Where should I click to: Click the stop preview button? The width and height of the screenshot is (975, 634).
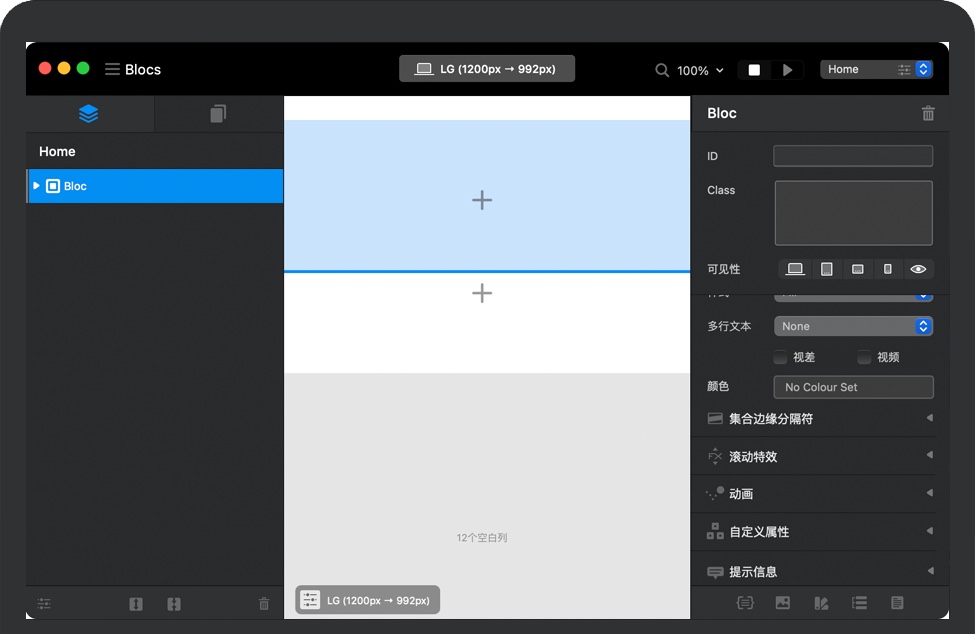point(754,70)
